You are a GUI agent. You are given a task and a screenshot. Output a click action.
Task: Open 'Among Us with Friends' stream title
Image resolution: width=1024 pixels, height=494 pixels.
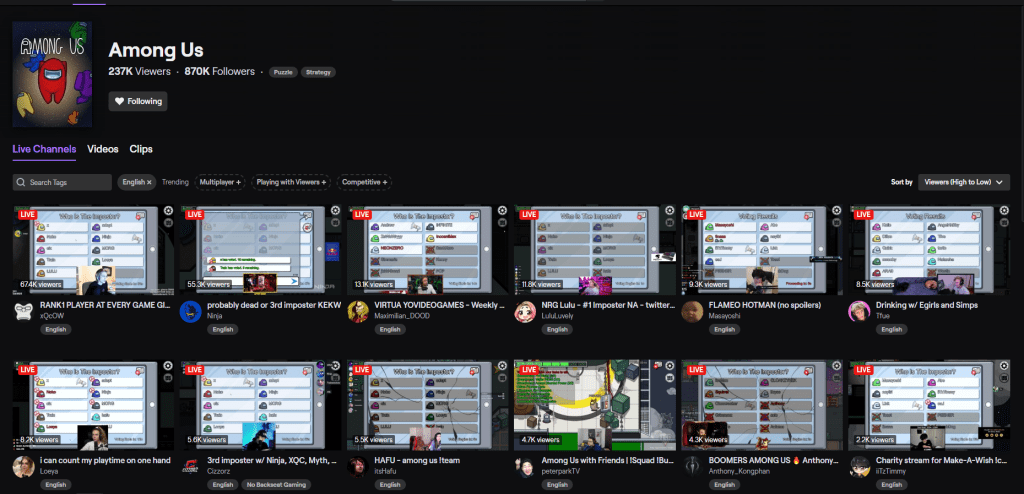607,461
